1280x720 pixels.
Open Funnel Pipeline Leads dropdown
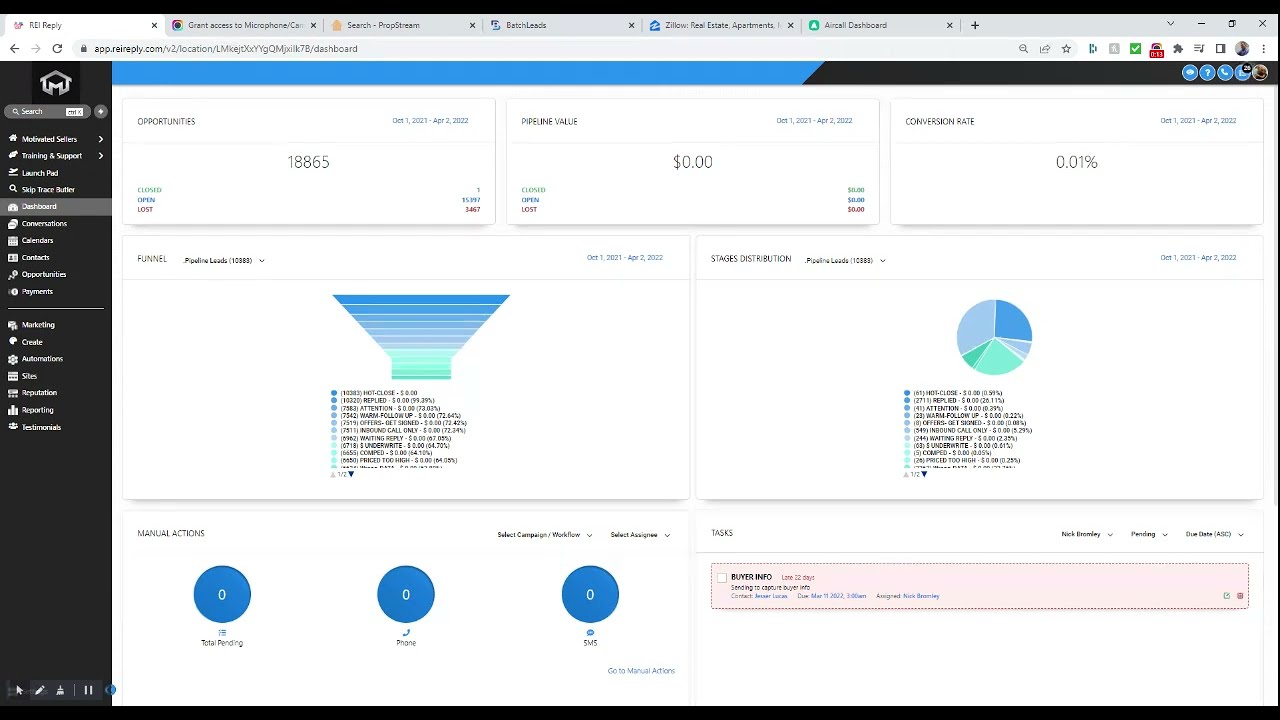pos(224,260)
